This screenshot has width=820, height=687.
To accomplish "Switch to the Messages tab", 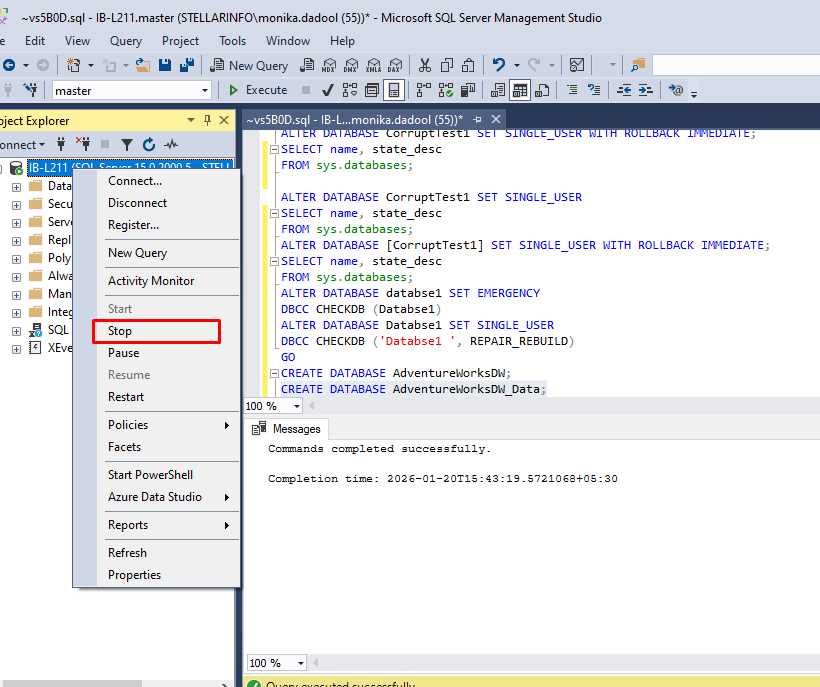I will pyautogui.click(x=287, y=429).
